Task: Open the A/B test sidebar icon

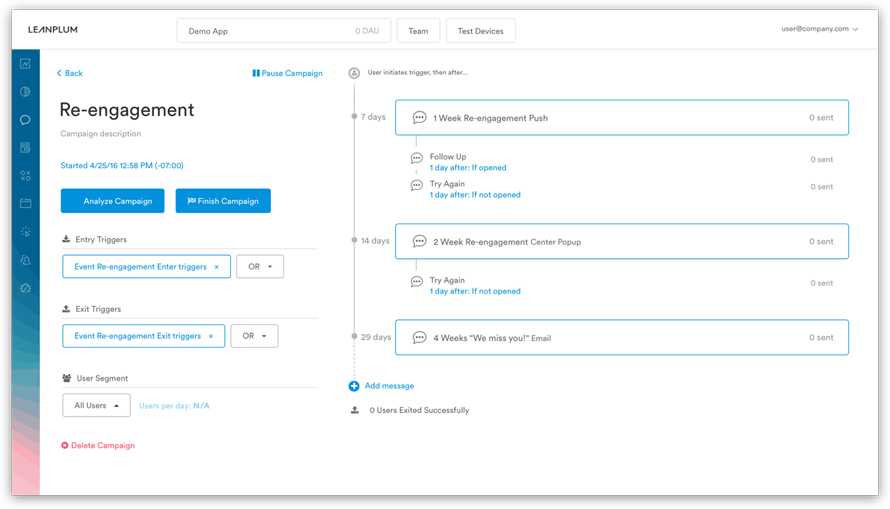Action: coord(25,175)
